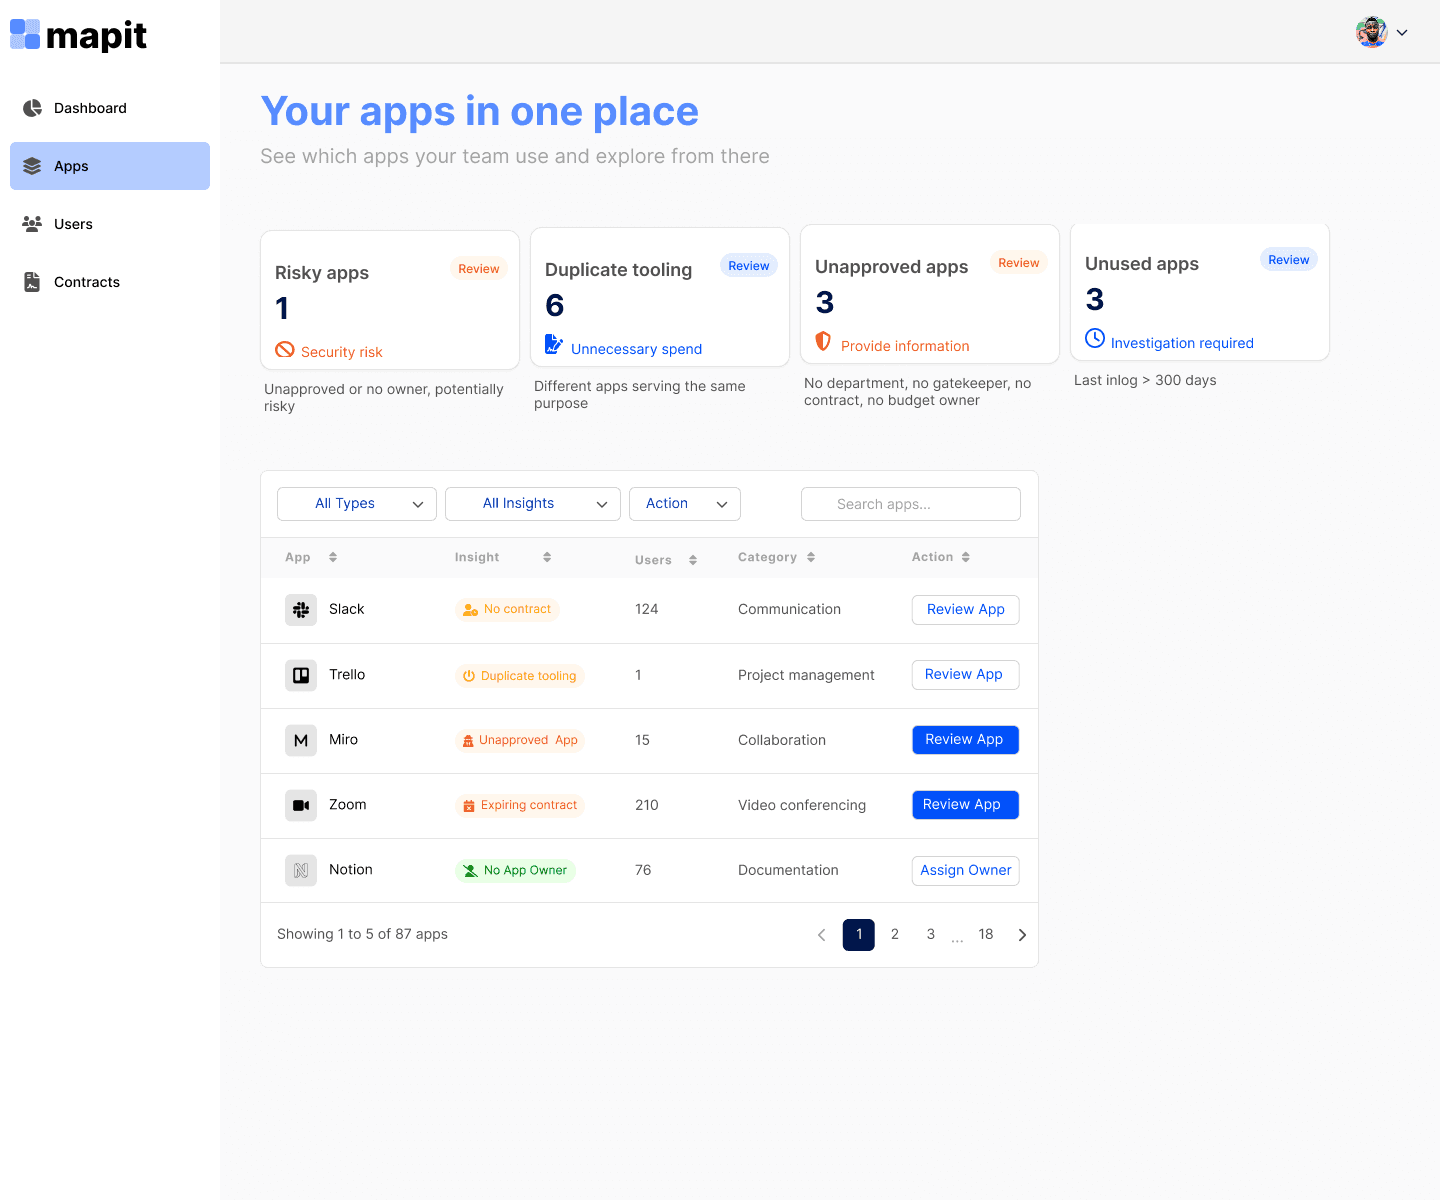Click Review on Unused apps card
The height and width of the screenshot is (1200, 1440).
1289,260
